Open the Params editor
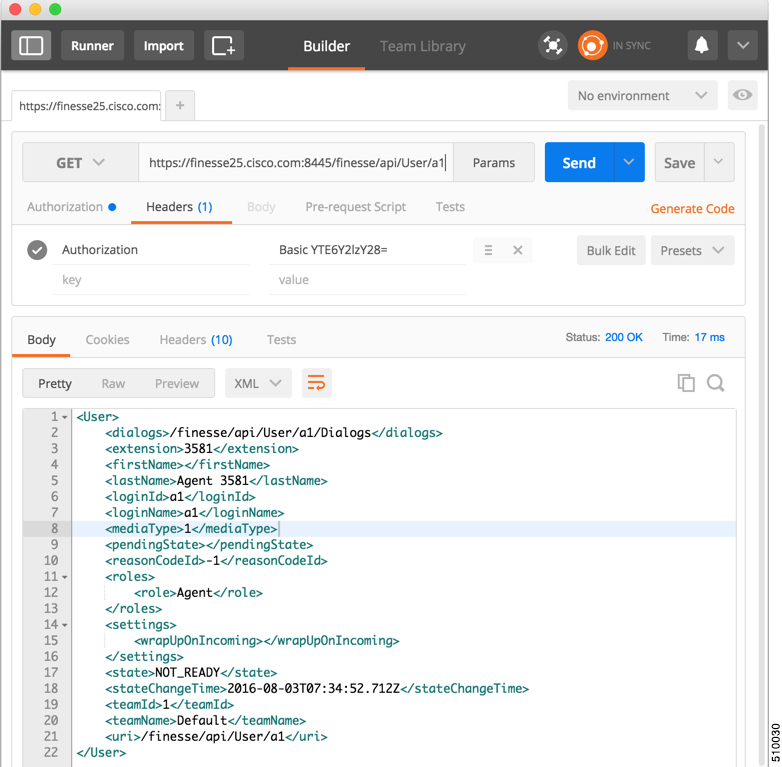 (x=494, y=163)
